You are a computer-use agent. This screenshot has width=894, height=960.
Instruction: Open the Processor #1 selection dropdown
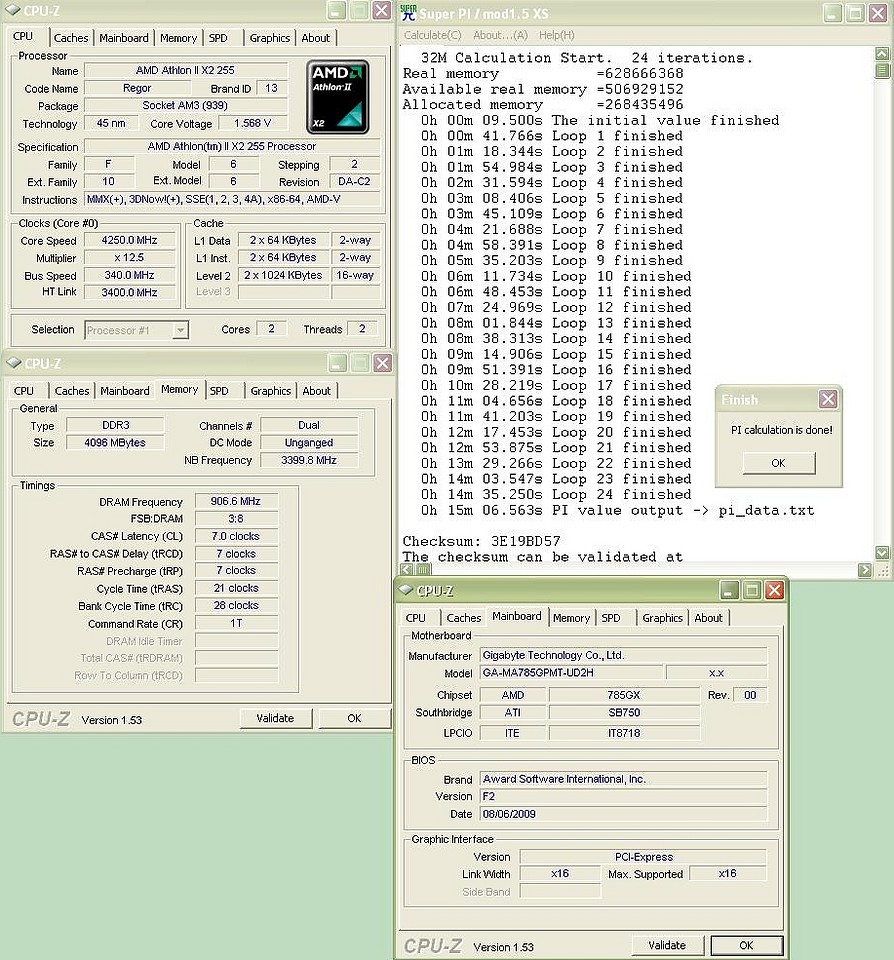tap(180, 330)
